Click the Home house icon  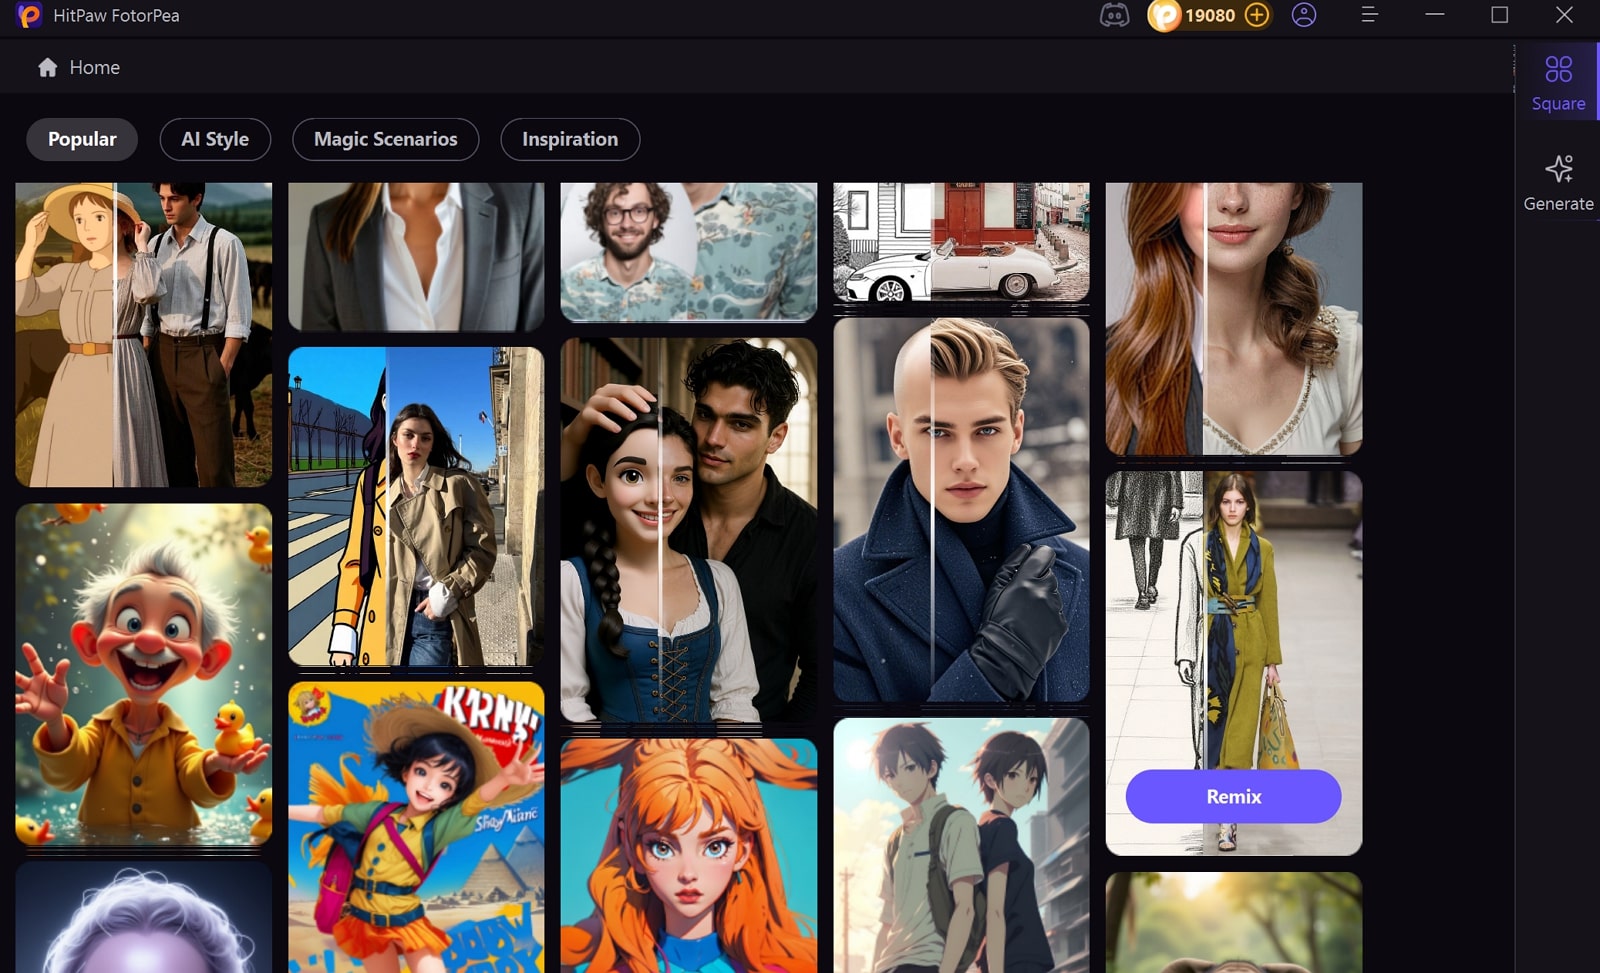47,67
